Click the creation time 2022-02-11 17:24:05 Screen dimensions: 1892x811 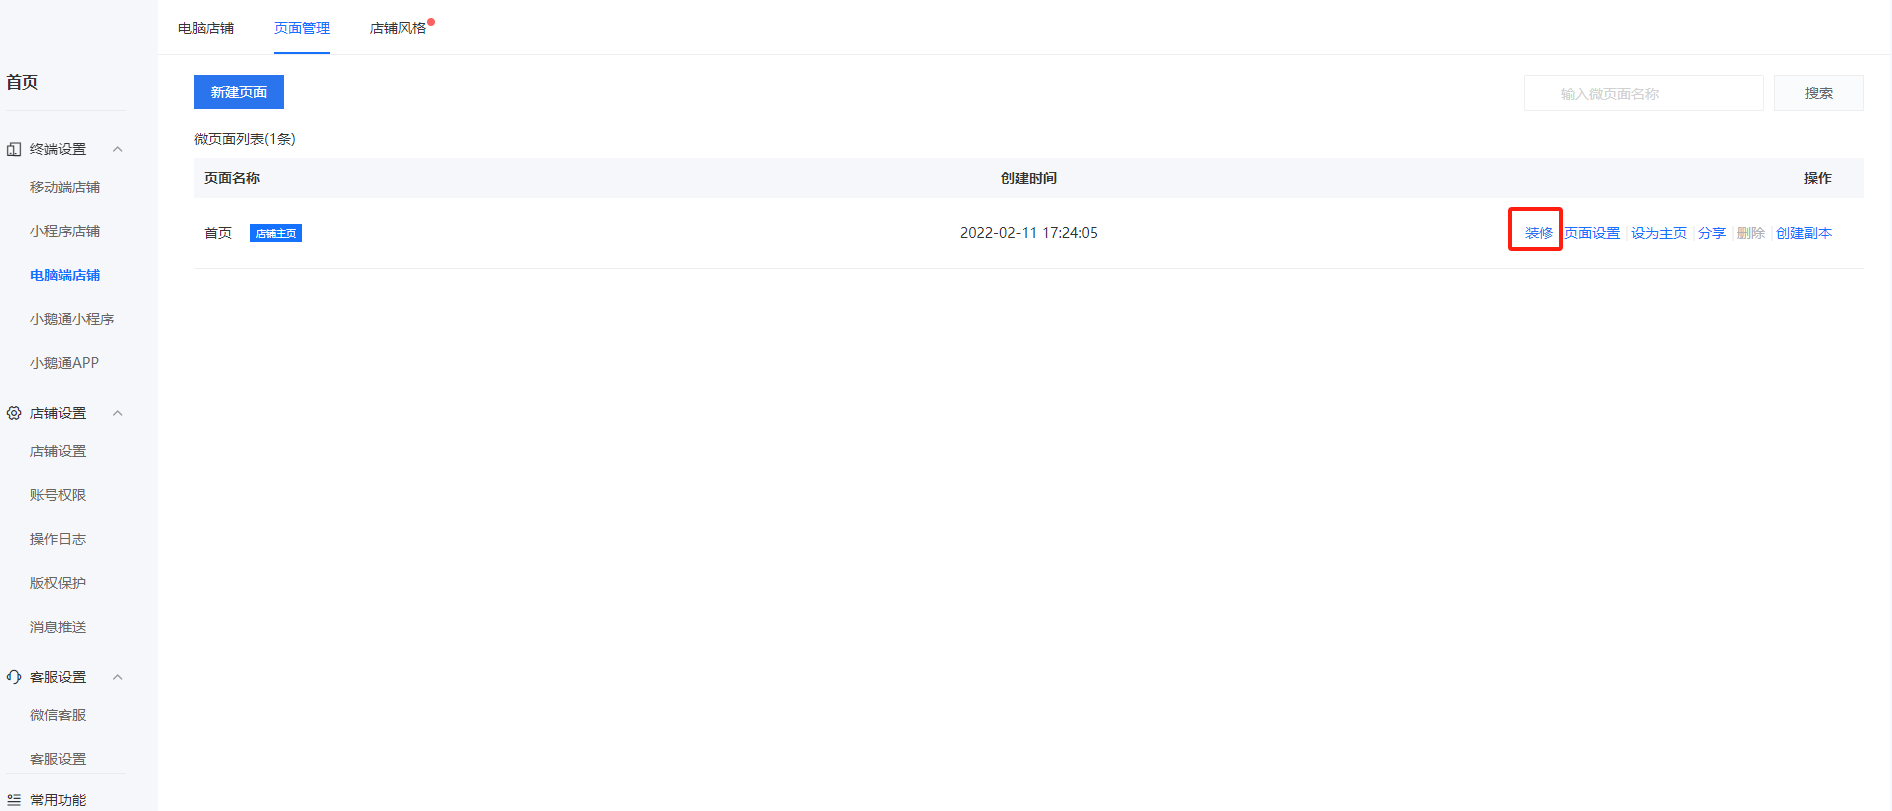pyautogui.click(x=1029, y=233)
